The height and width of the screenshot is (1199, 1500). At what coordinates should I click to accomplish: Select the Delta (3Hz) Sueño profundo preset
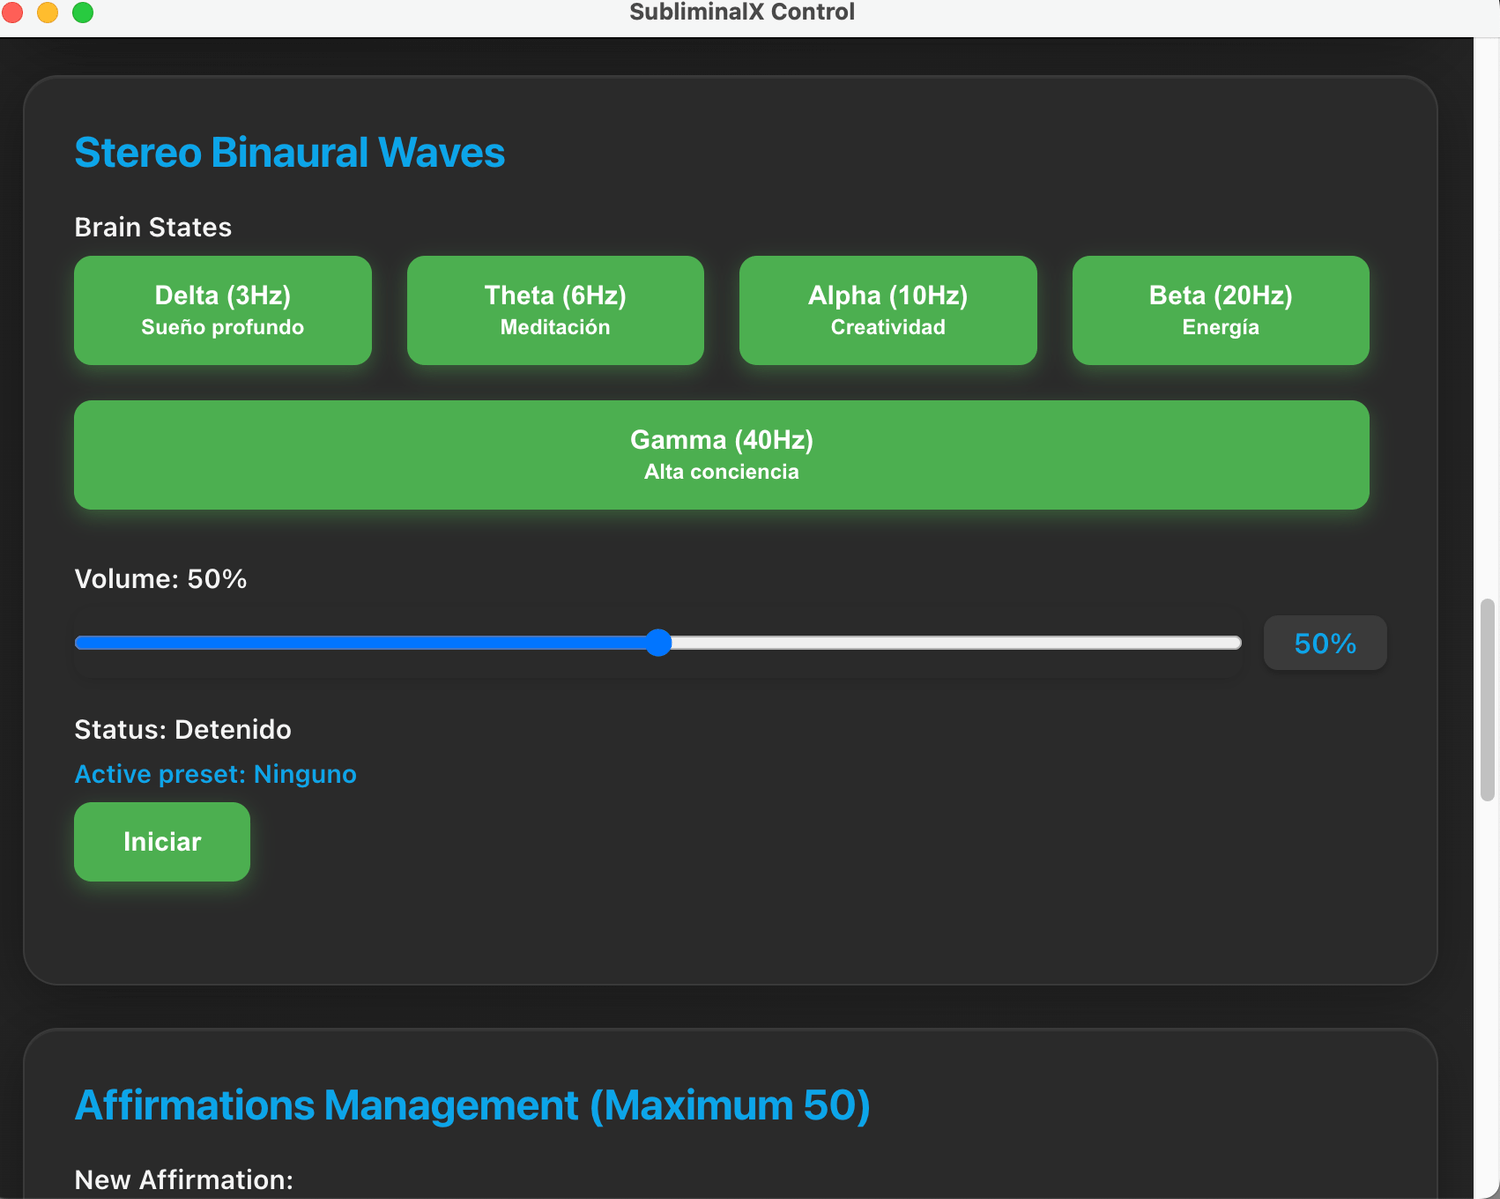[x=222, y=310]
